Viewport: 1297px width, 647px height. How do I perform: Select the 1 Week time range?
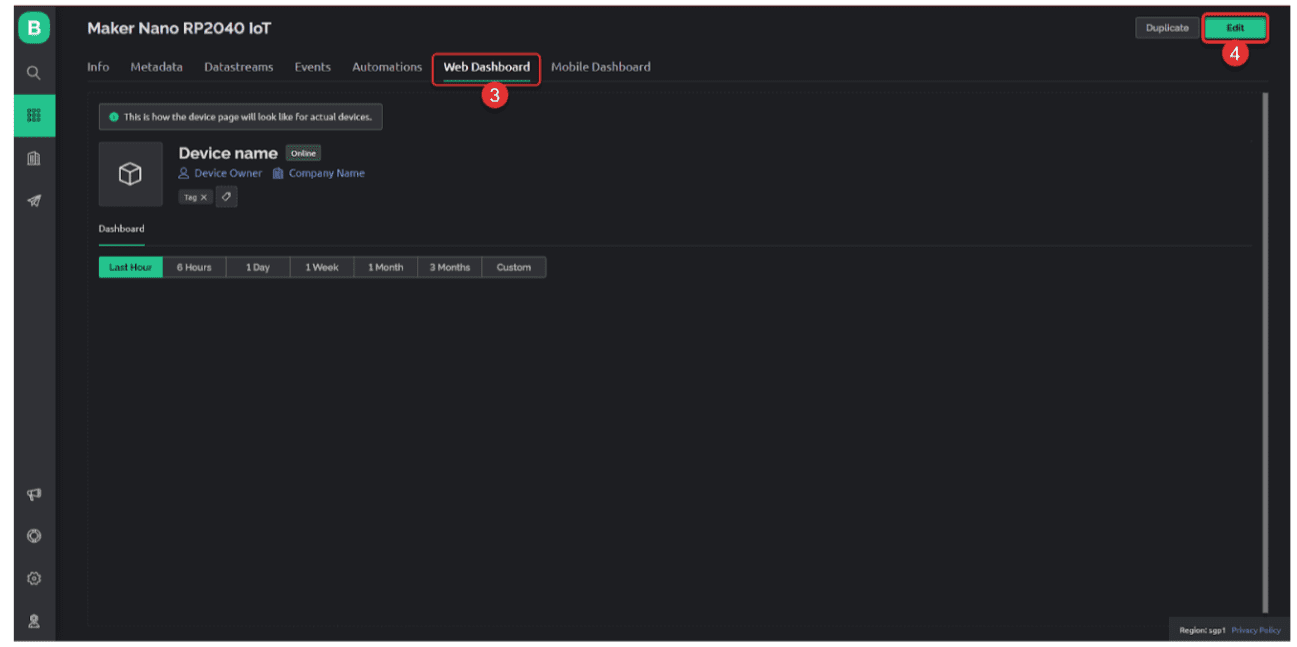322,267
